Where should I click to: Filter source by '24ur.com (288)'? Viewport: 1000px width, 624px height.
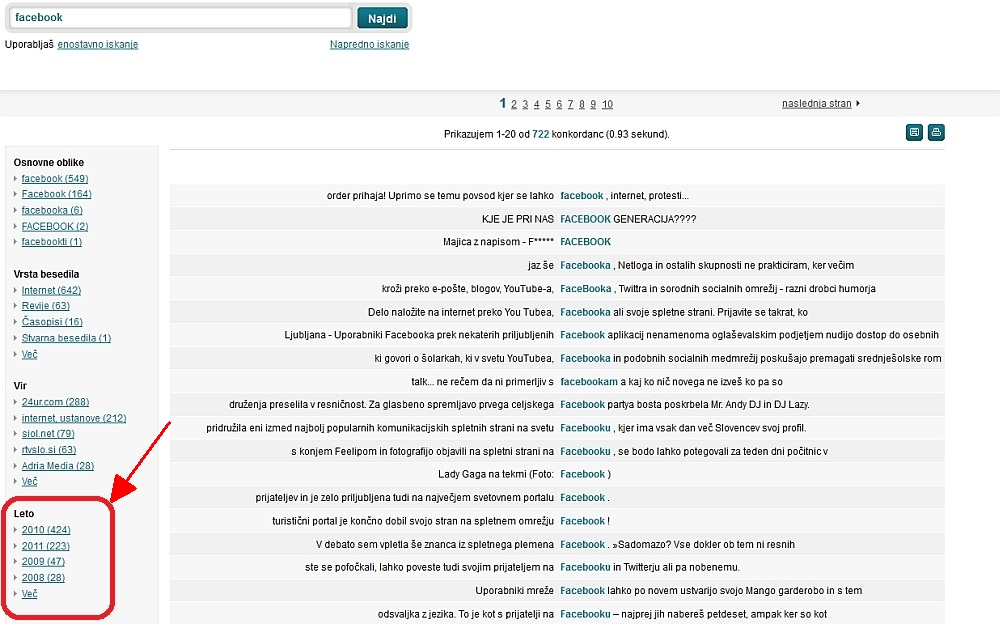pyautogui.click(x=55, y=402)
